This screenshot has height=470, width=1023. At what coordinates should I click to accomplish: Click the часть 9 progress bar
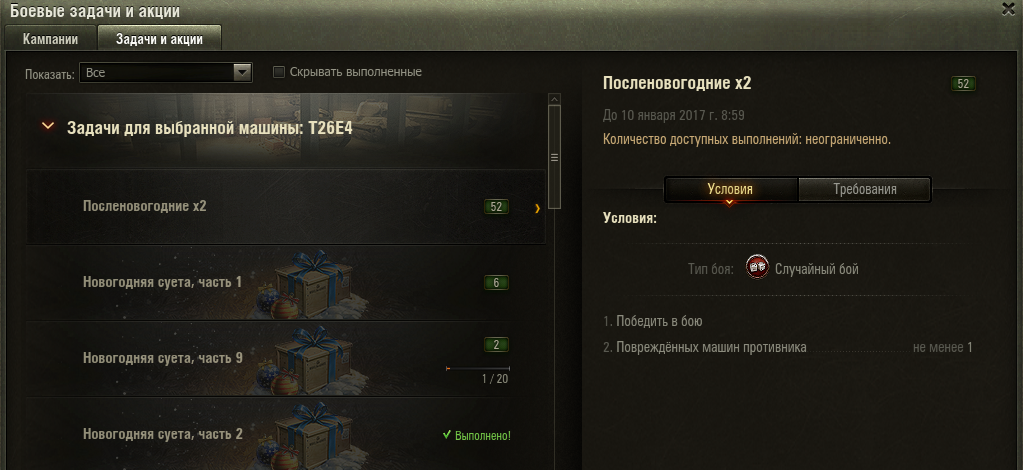point(478,369)
